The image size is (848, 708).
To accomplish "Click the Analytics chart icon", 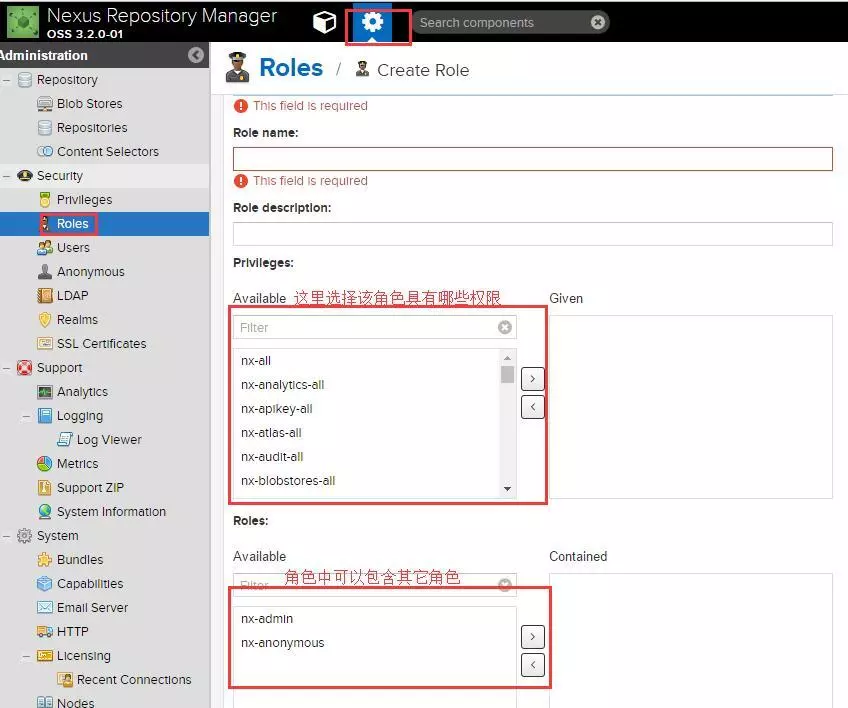I will click(x=45, y=392).
